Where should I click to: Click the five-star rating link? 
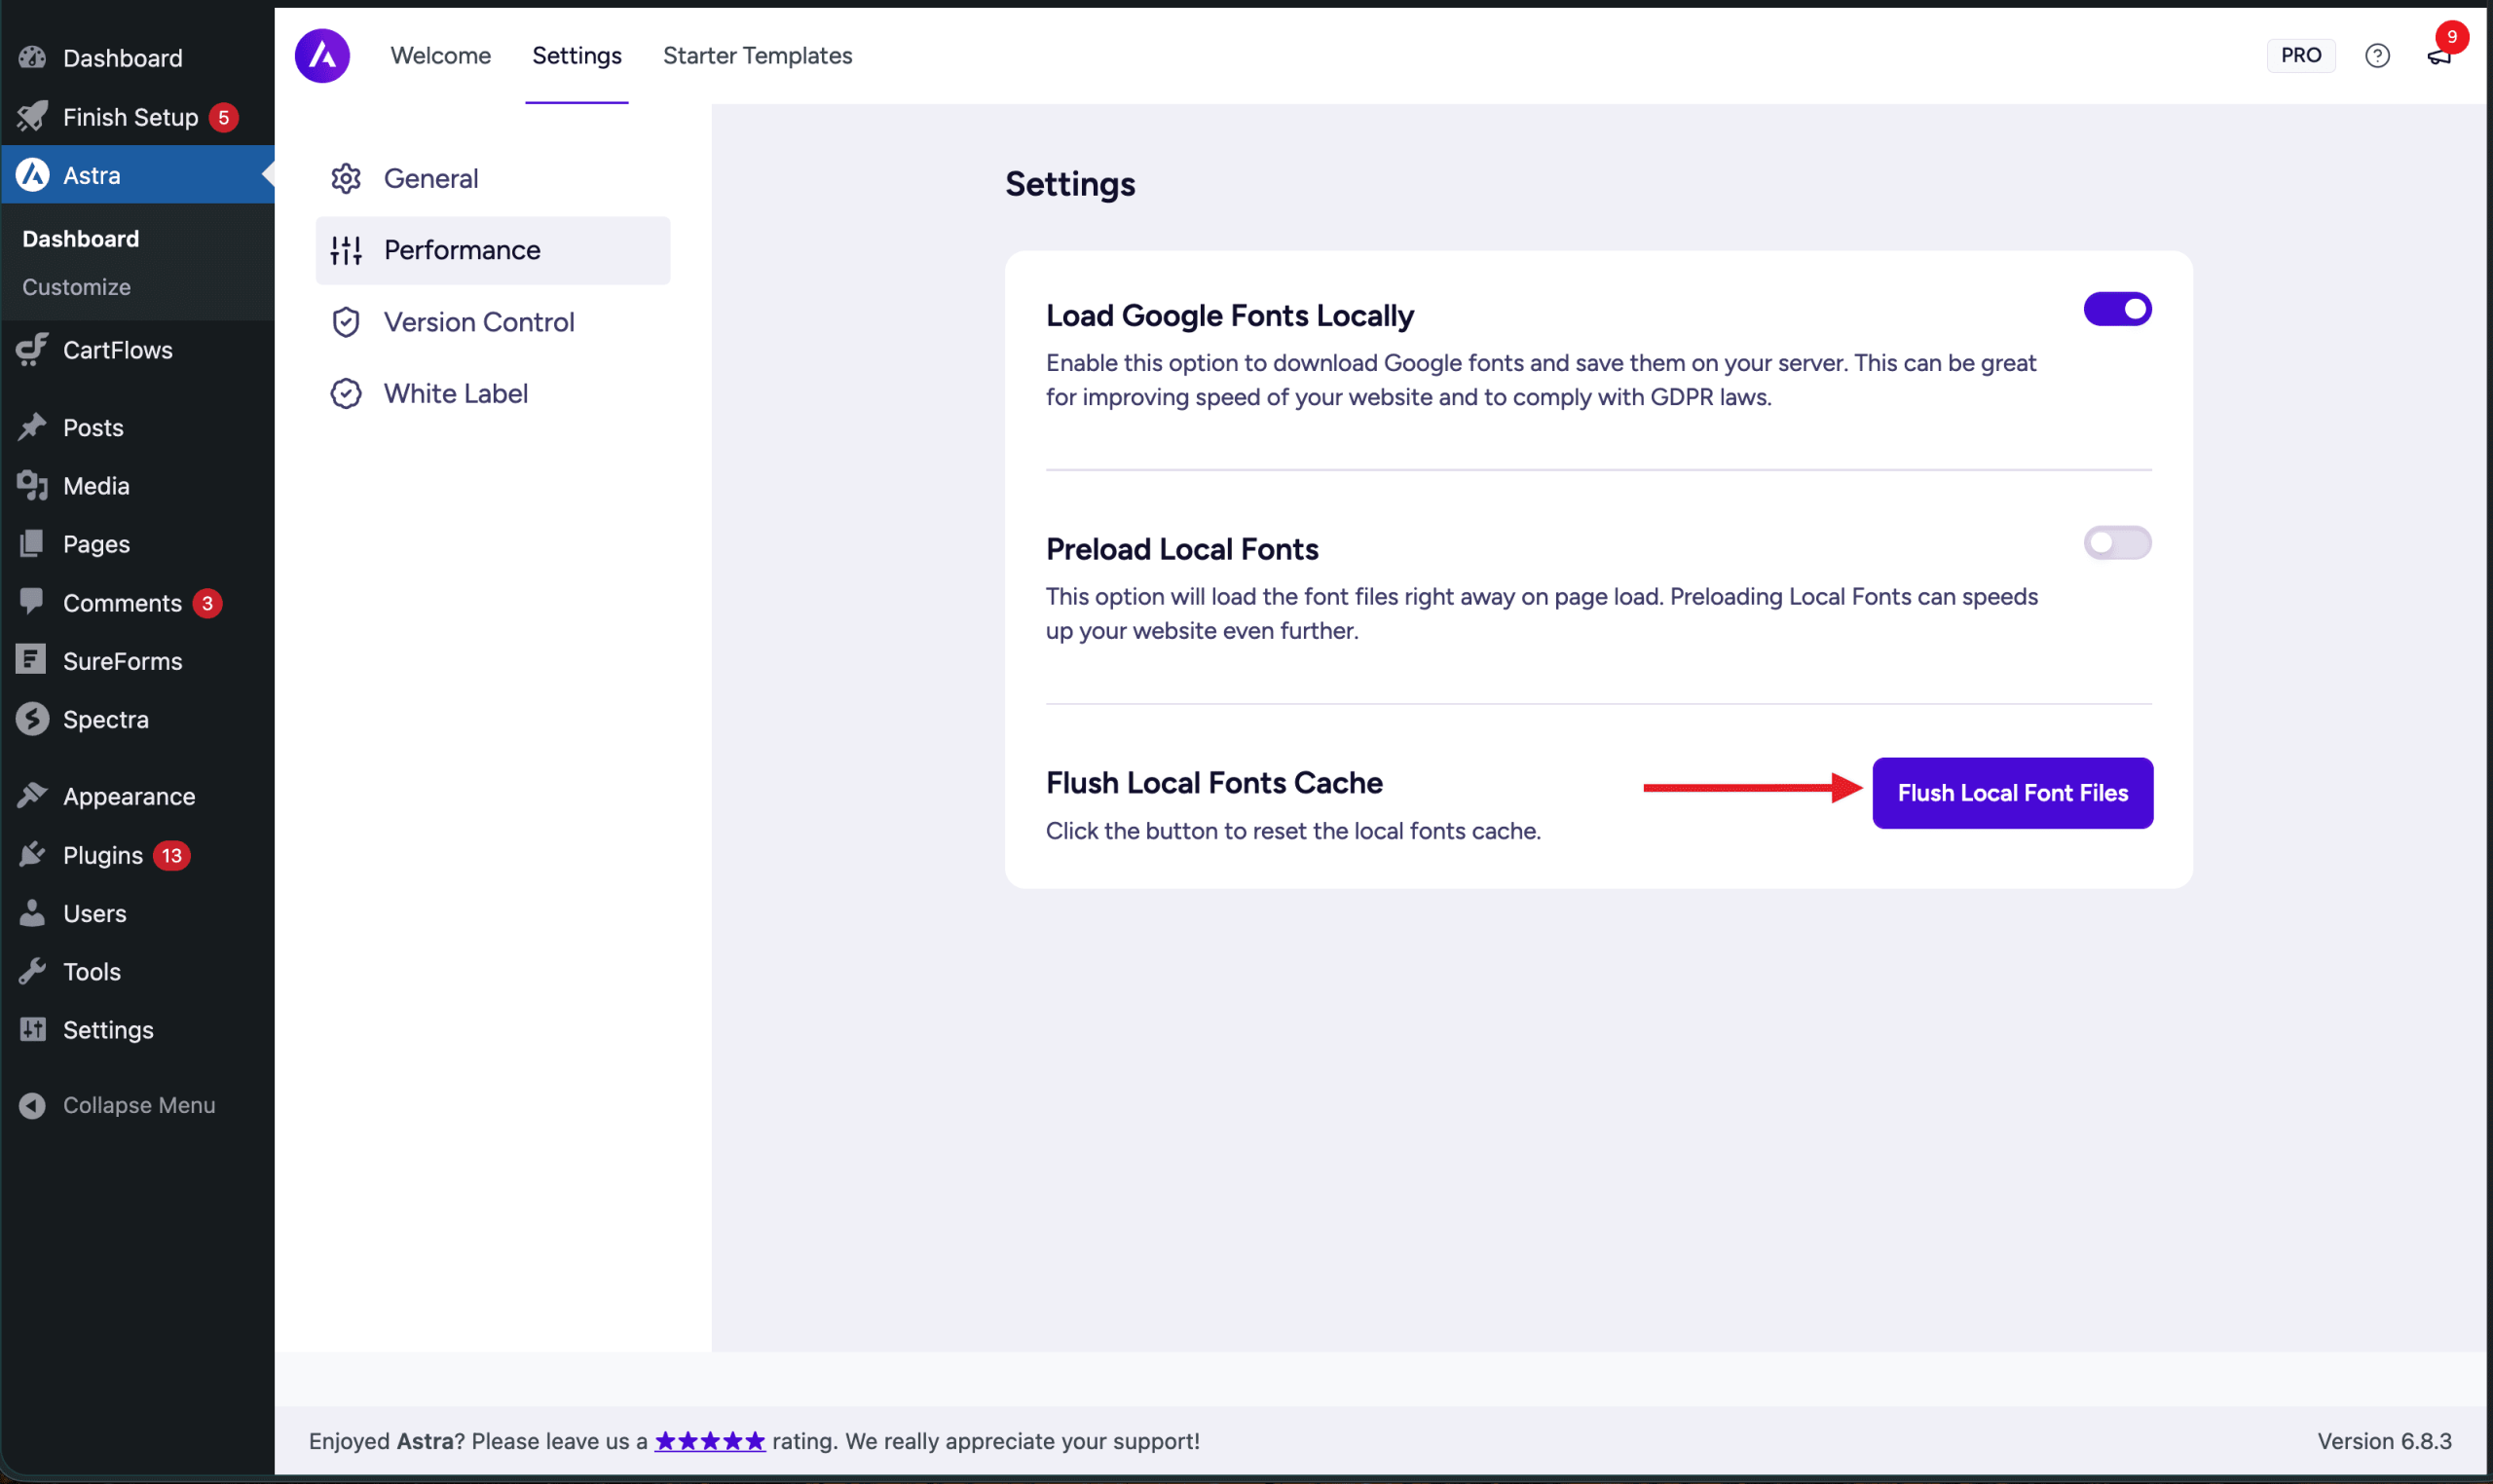pos(709,1441)
